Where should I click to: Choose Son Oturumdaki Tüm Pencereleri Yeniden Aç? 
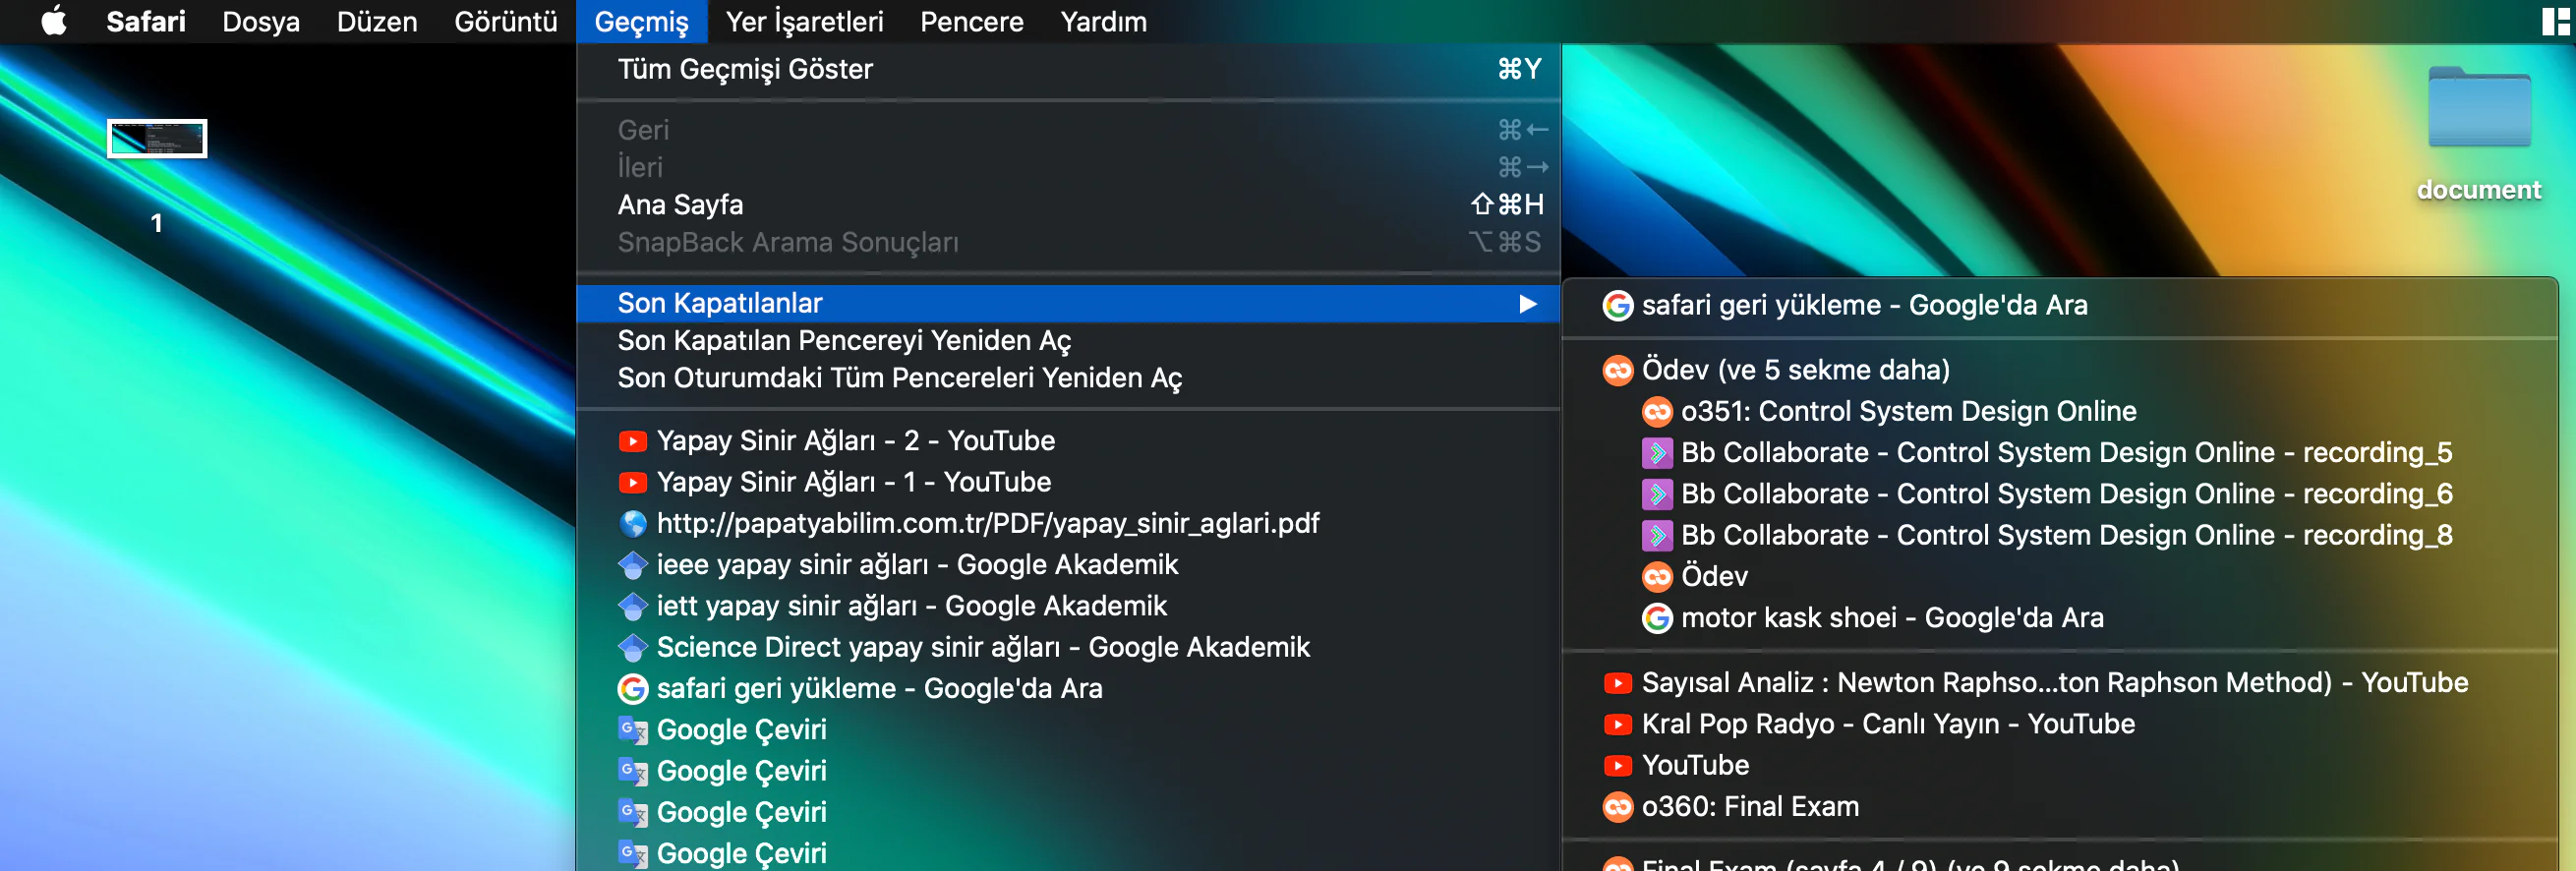(1068, 378)
